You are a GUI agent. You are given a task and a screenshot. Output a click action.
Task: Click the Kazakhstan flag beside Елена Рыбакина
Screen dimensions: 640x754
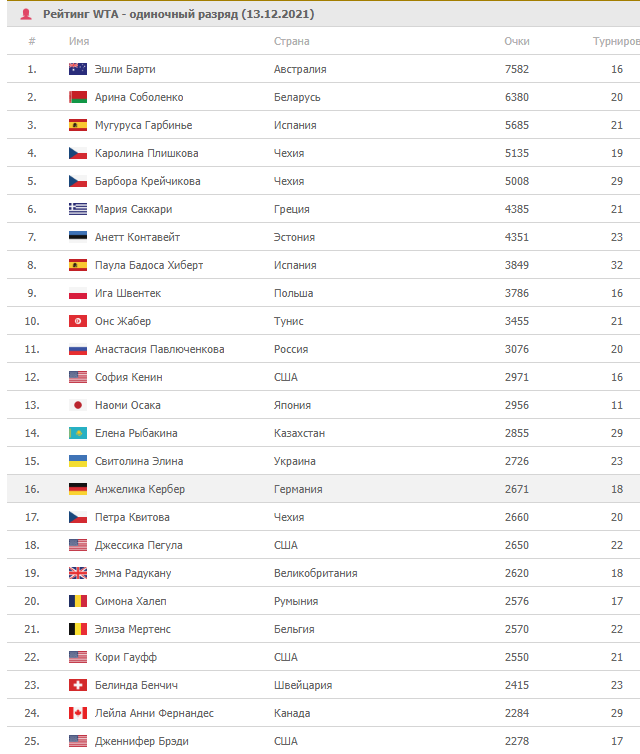point(78,433)
